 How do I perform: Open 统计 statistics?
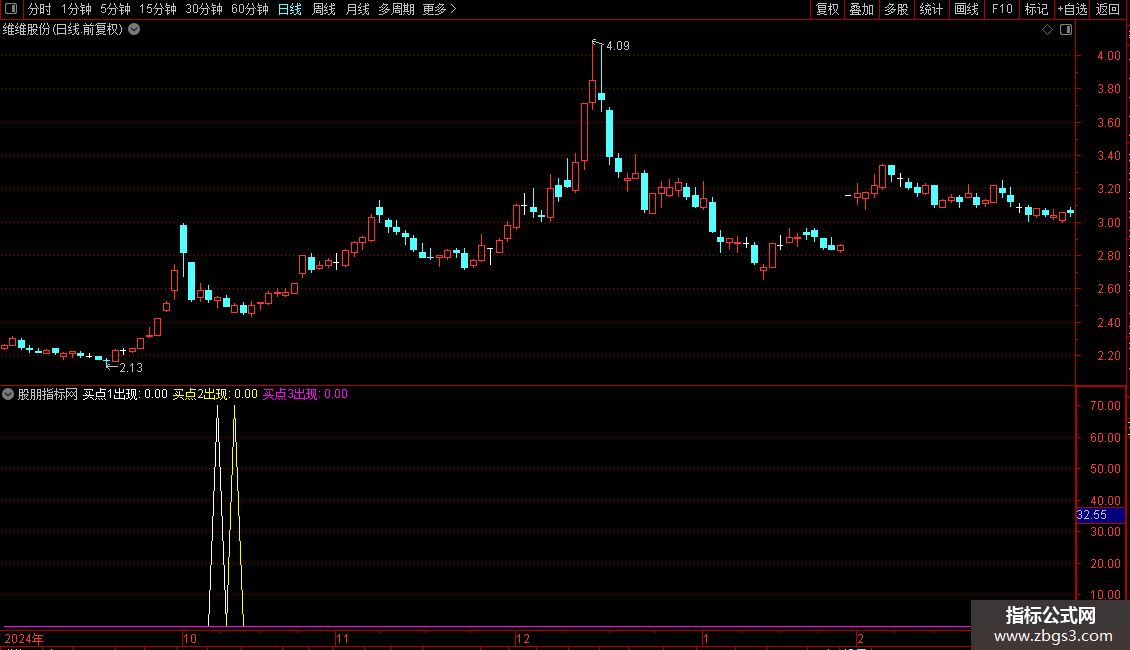point(931,9)
